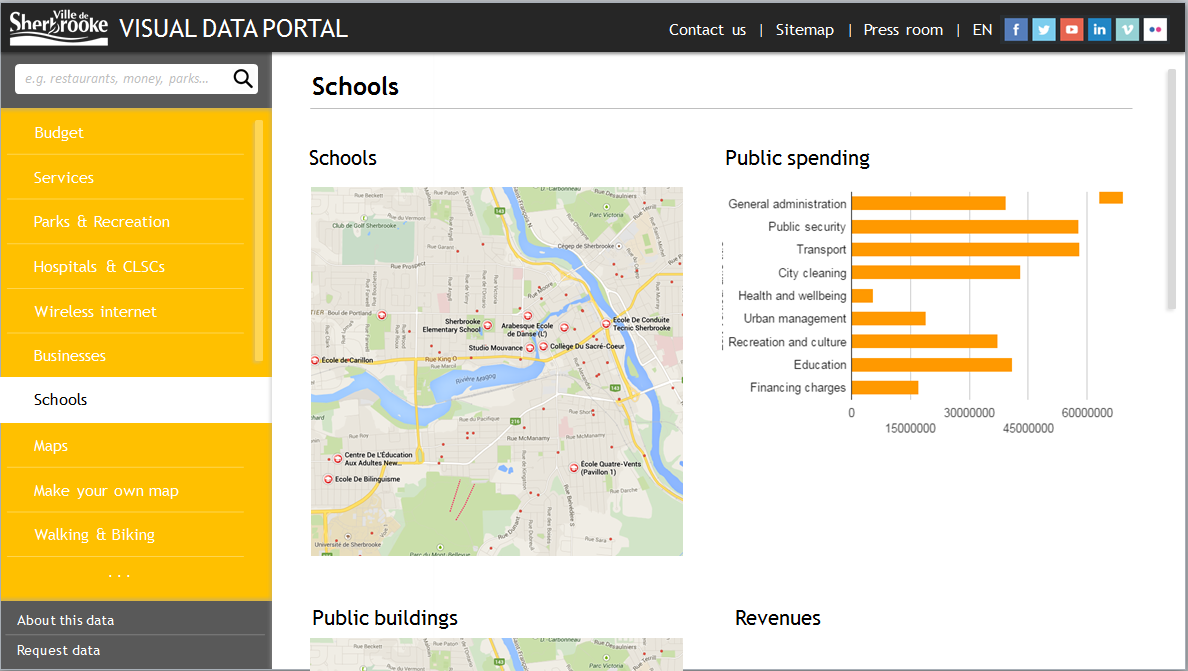
Task: Click the Health and wellbeing bar
Action: pyautogui.click(x=862, y=295)
